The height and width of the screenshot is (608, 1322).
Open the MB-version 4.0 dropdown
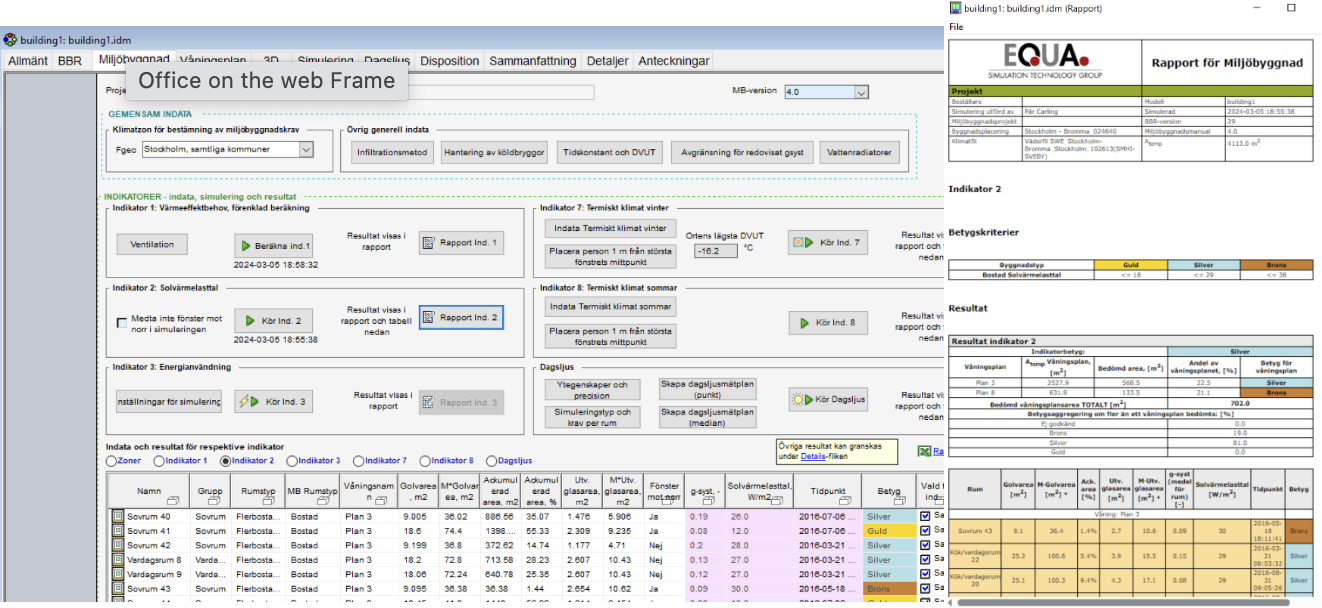tap(860, 92)
